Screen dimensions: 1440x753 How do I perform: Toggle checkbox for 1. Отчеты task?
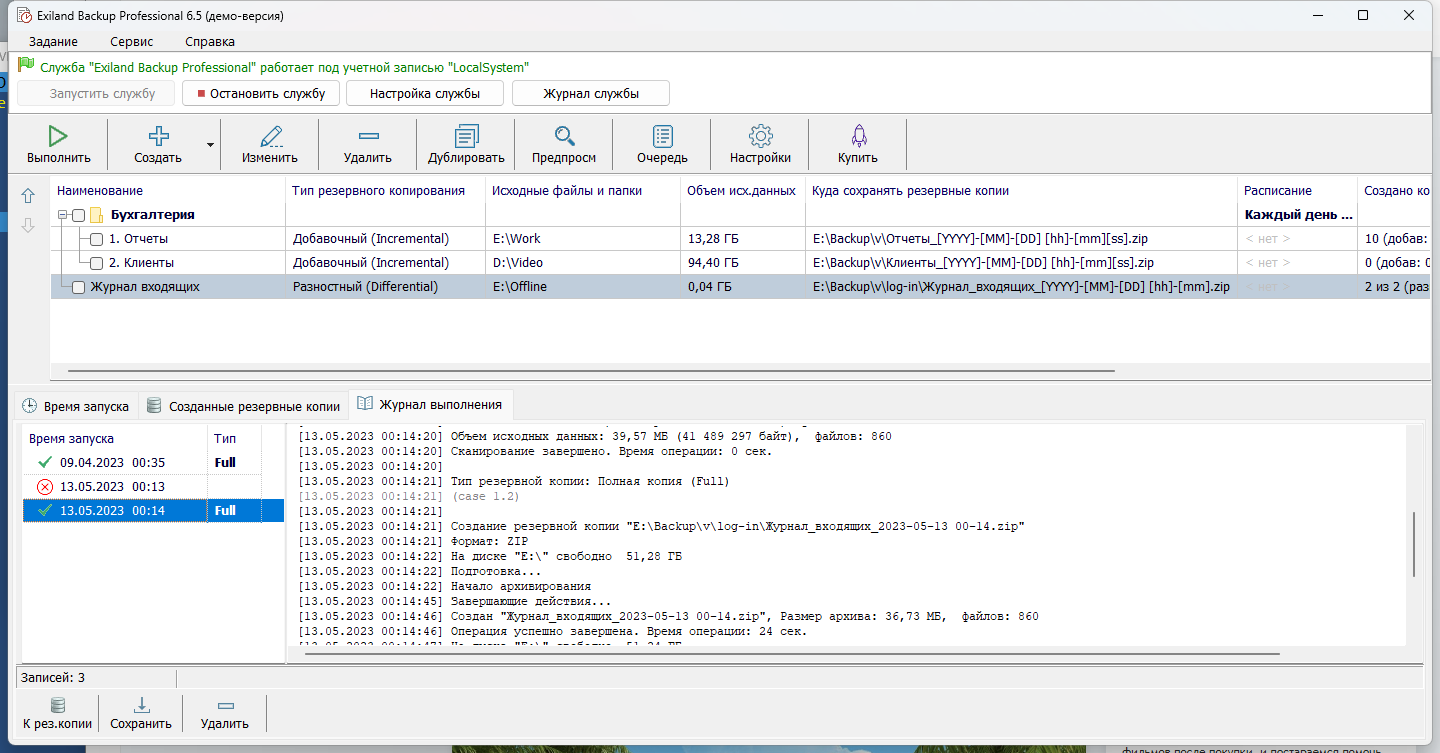click(96, 239)
